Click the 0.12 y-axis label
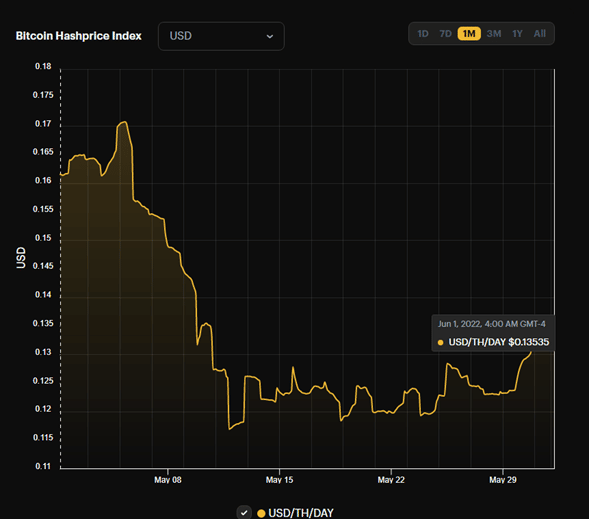This screenshot has height=519, width=589. click(43, 409)
